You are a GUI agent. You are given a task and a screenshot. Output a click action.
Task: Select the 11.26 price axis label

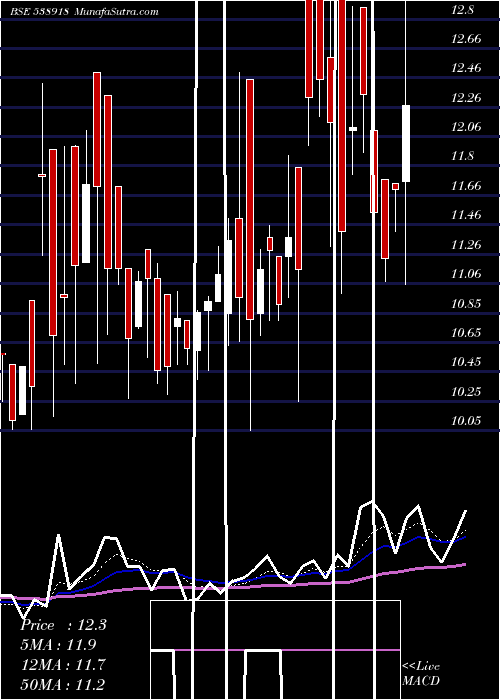click(466, 245)
